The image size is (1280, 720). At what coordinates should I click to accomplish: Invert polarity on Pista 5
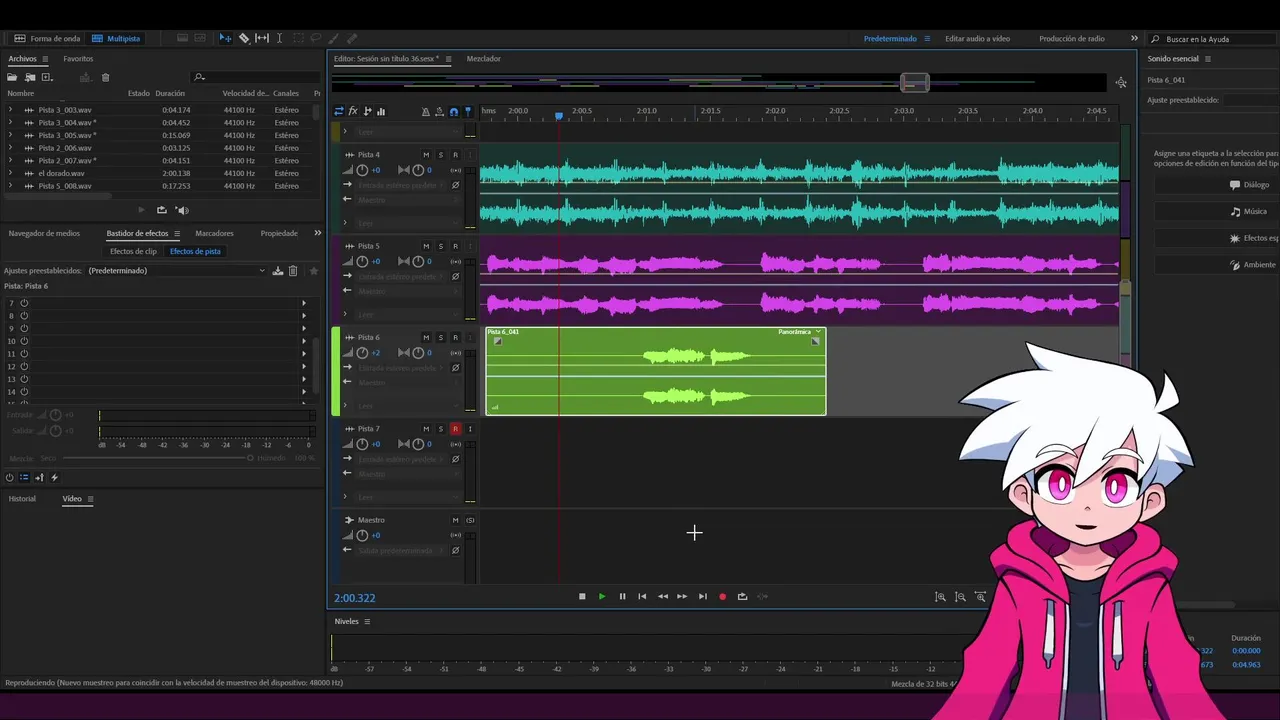coord(455,277)
